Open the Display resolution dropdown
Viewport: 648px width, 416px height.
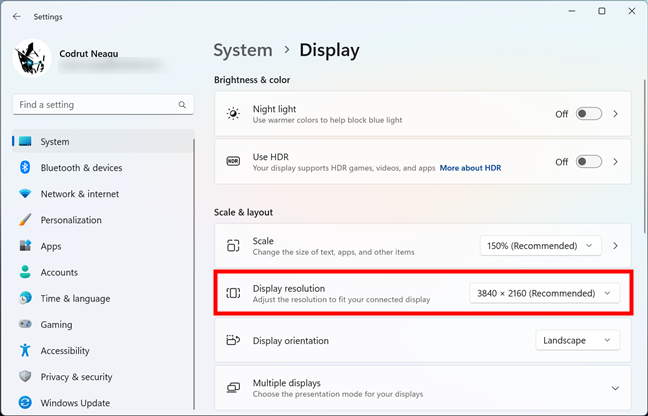[x=545, y=293]
